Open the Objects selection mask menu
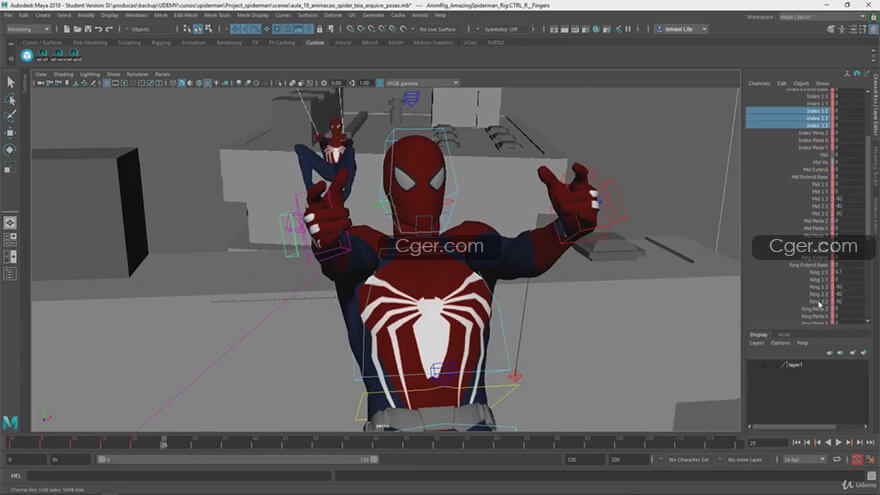This screenshot has height=495, width=880. pos(140,29)
